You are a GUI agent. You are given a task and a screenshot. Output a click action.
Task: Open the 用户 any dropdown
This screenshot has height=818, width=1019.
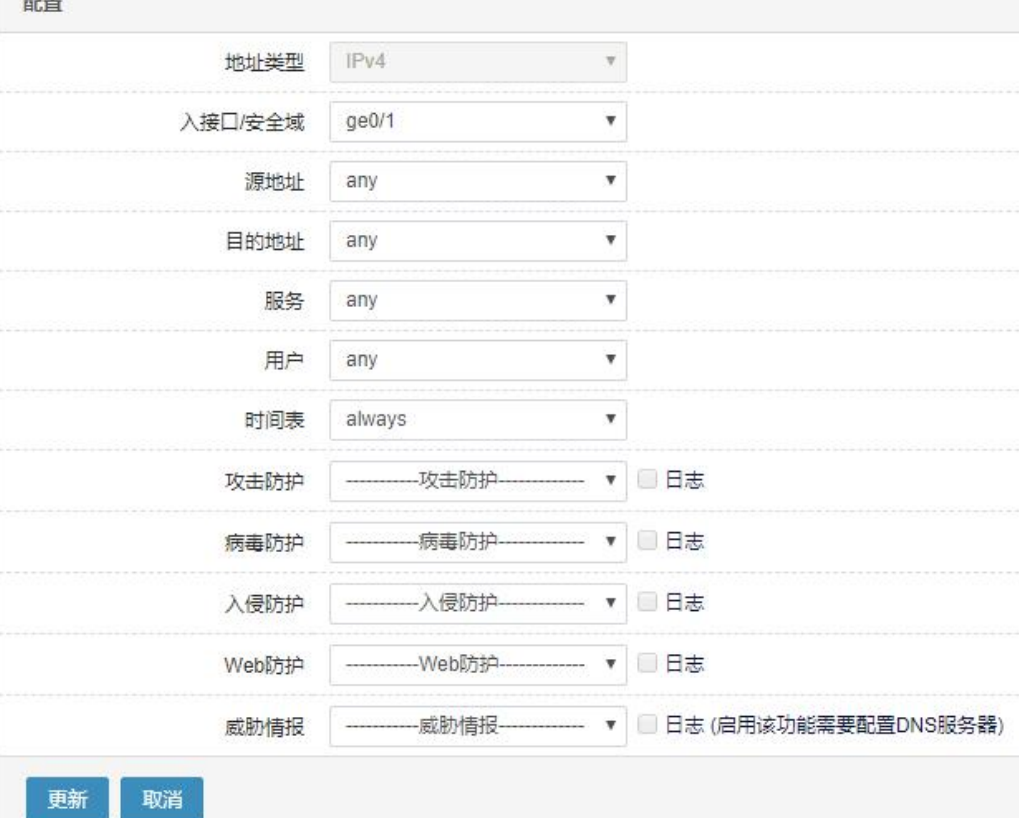pos(478,360)
